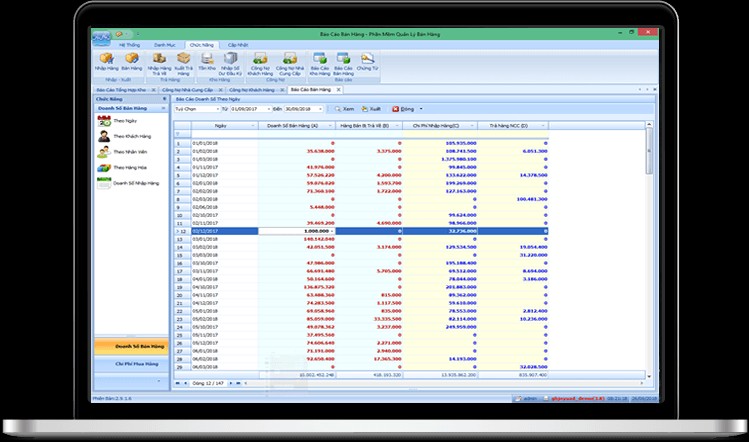Image resolution: width=749 pixels, height=442 pixels.
Task: Open Báo Cáo Kho Hàng ribbon icon
Action: (320, 58)
